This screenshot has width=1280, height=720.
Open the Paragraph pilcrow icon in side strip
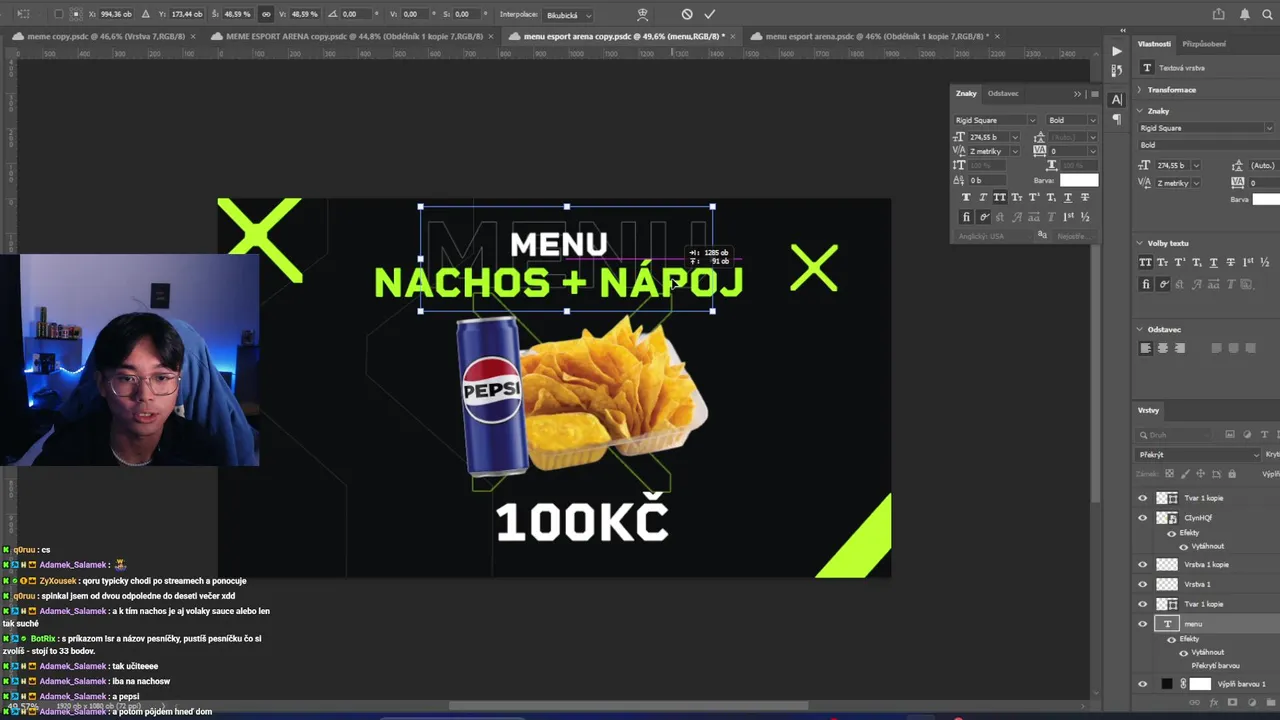pyautogui.click(x=1117, y=119)
